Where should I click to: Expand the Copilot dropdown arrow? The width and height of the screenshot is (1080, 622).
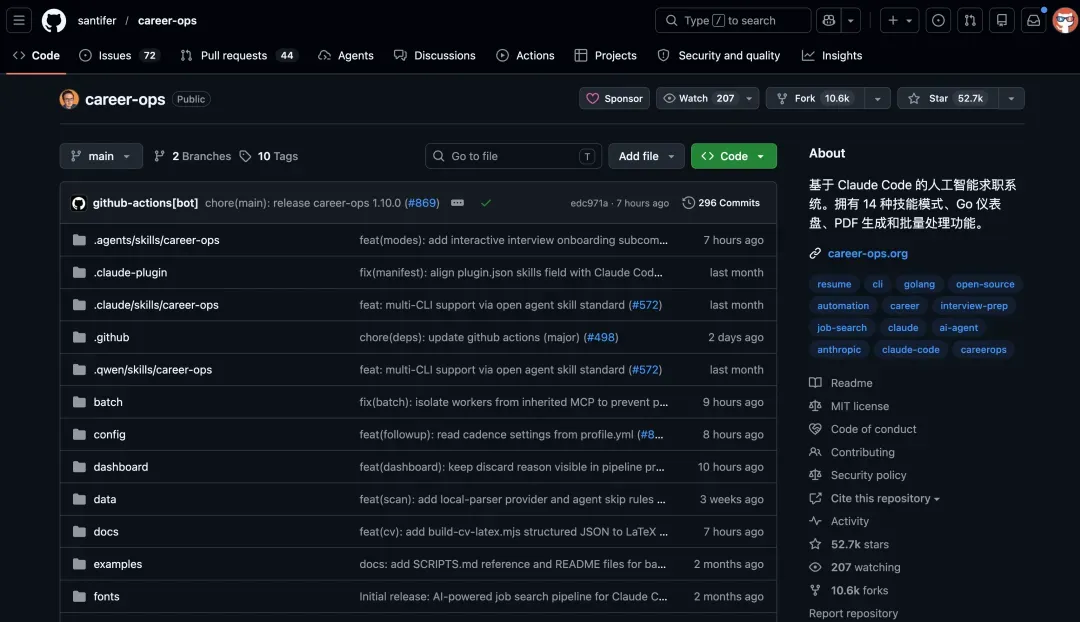coord(851,21)
